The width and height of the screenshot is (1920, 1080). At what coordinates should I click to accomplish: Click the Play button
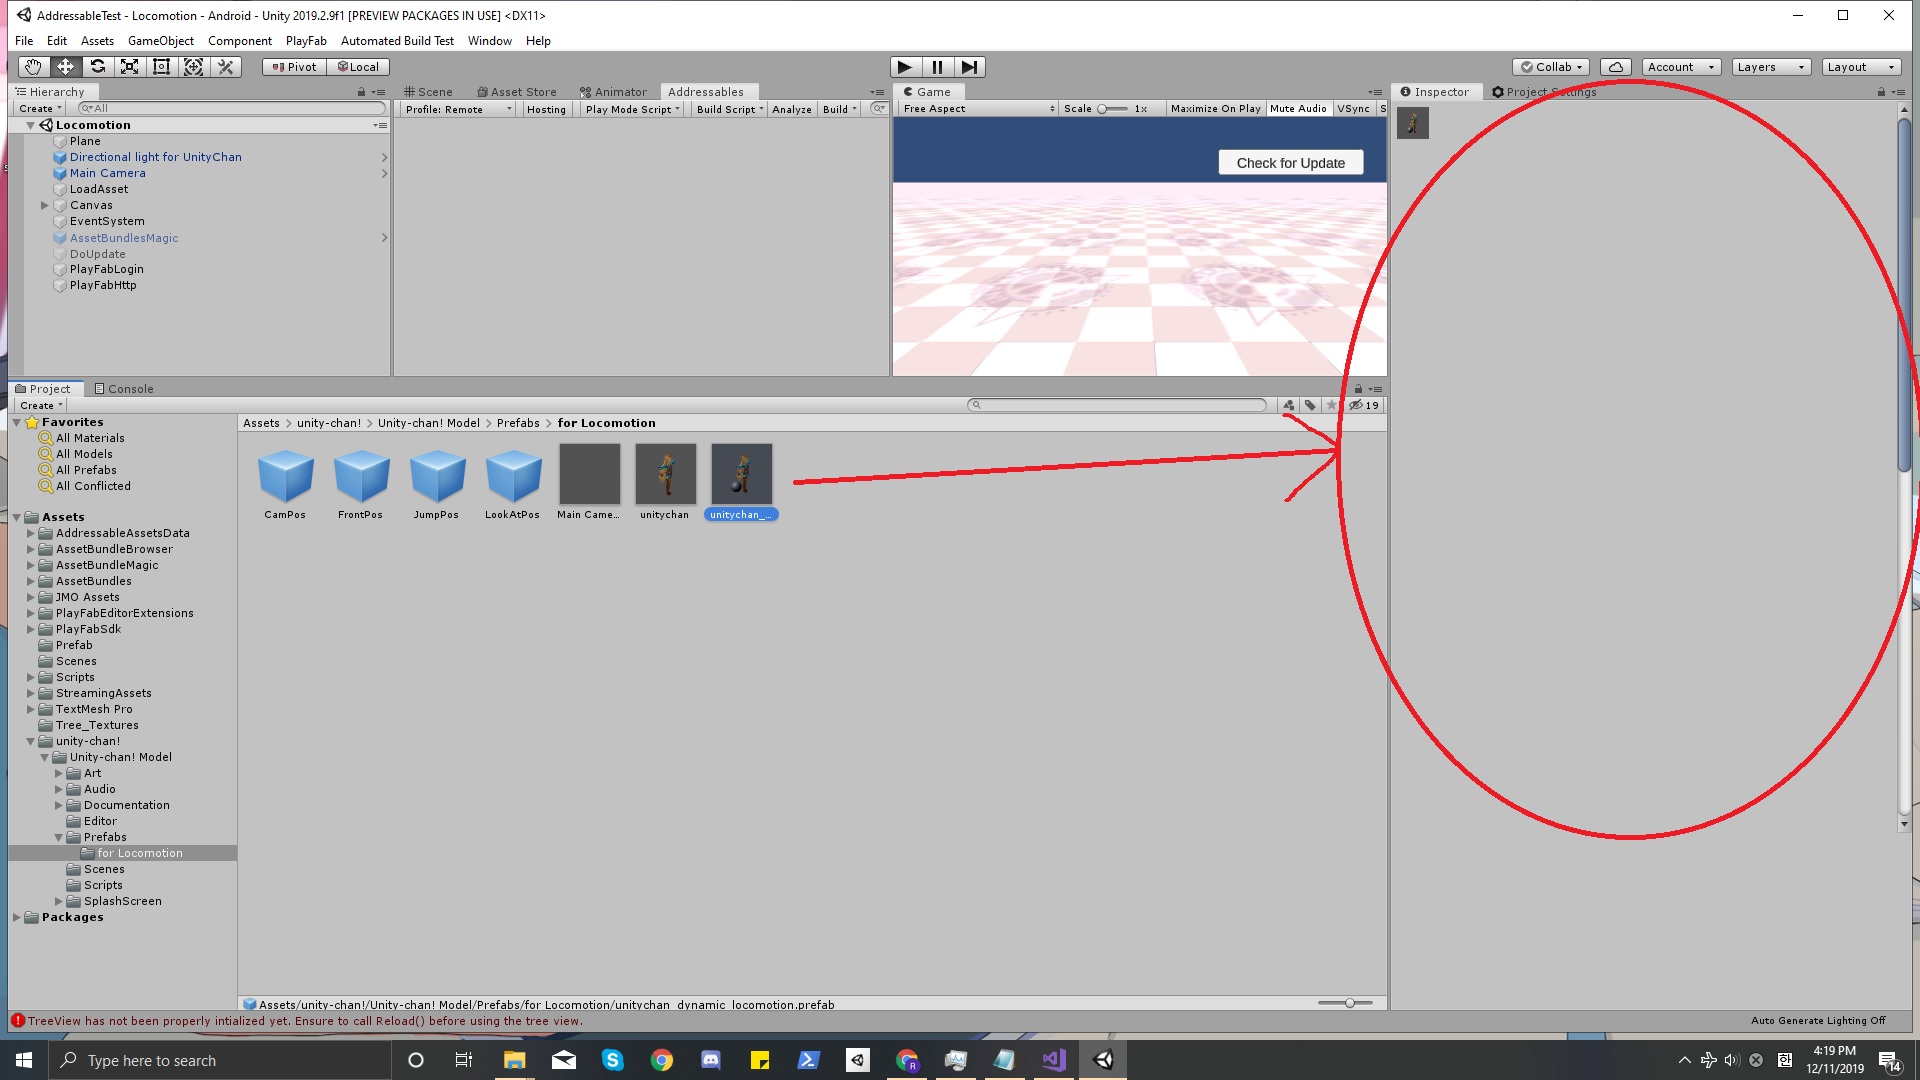[x=905, y=67]
